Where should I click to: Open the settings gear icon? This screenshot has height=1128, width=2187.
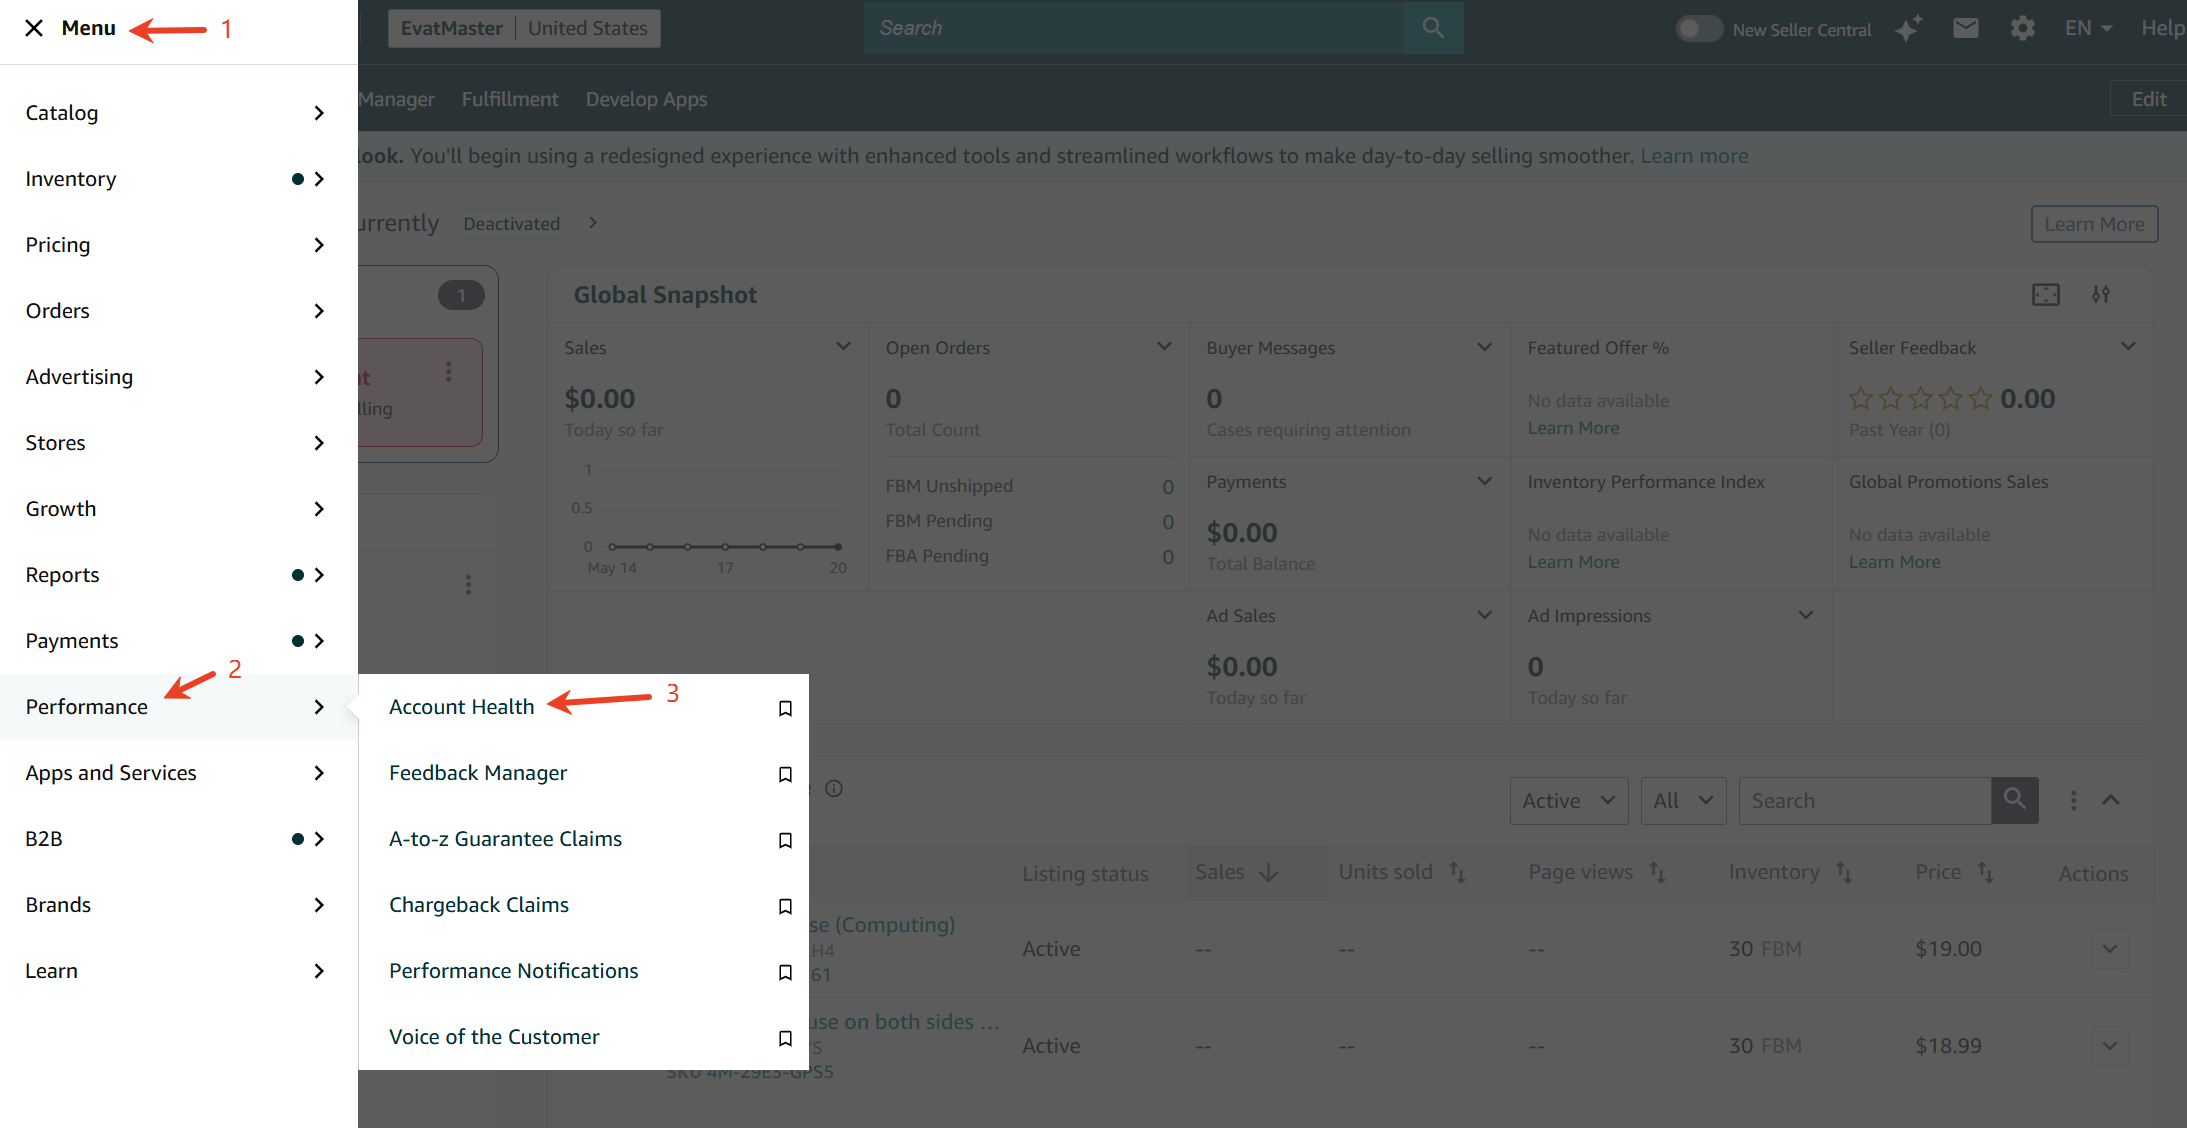coord(2022,28)
